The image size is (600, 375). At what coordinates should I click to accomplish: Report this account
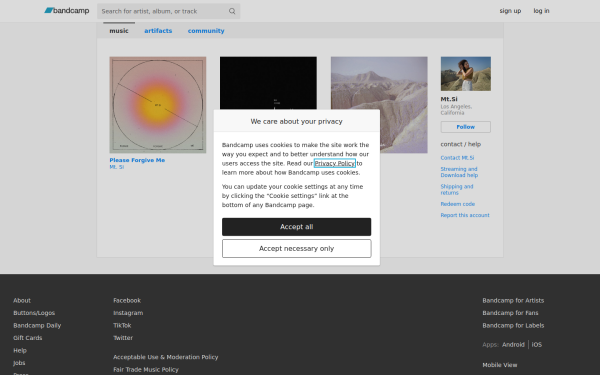(465, 215)
